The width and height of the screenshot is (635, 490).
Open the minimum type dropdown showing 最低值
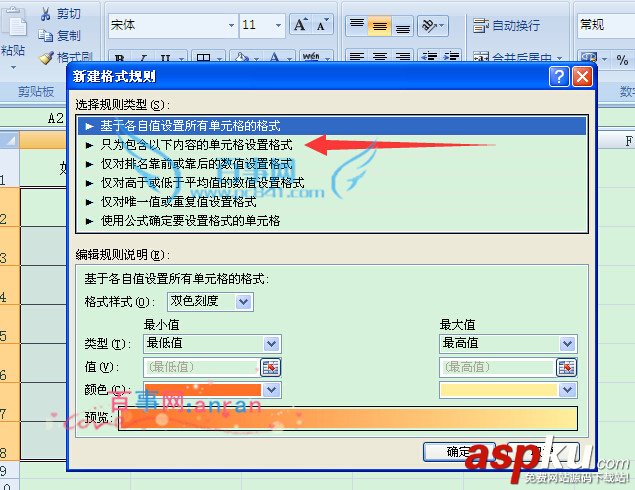212,344
